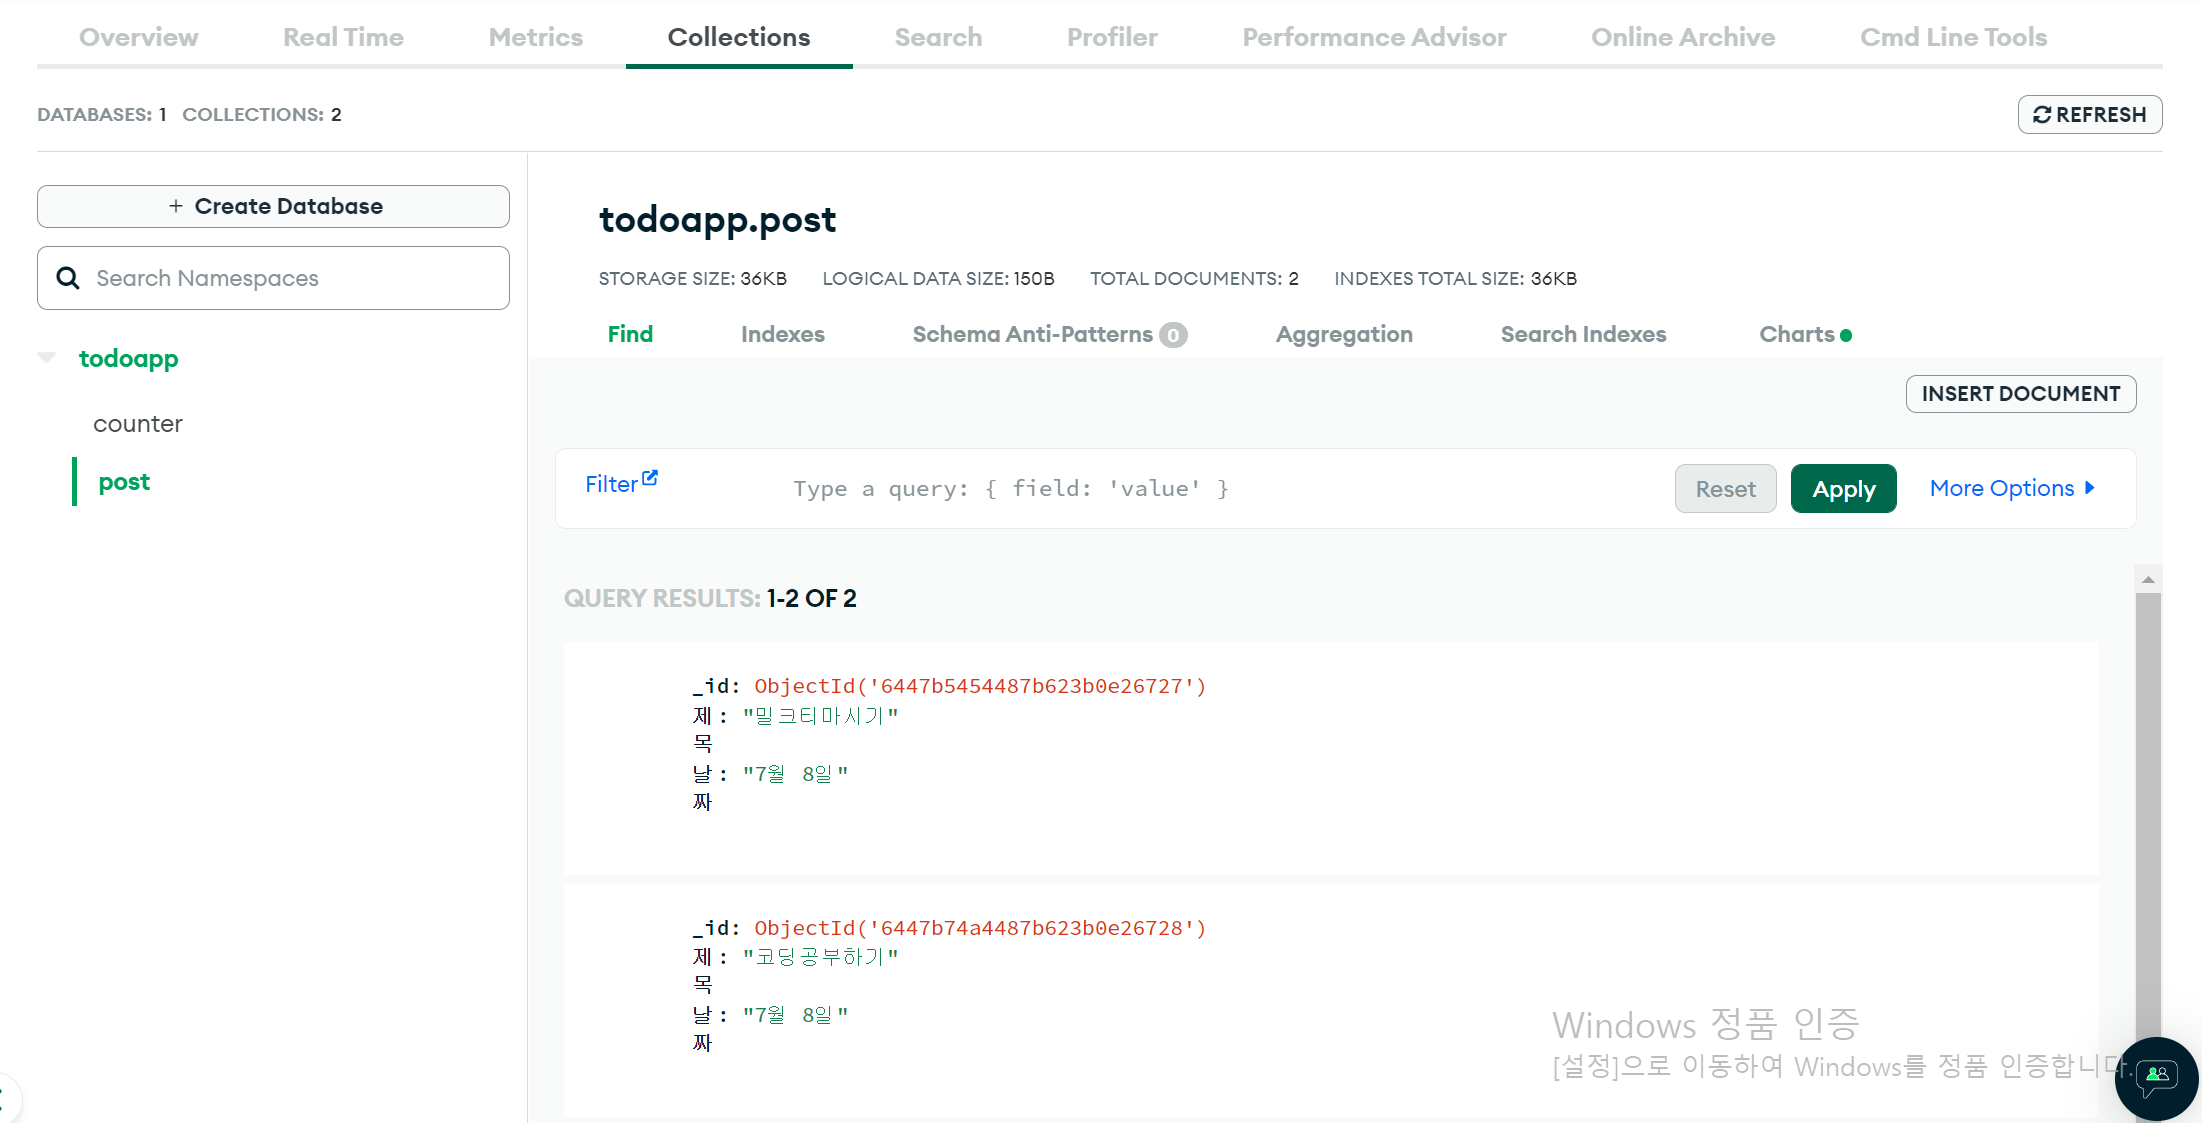This screenshot has height=1123, width=2202.
Task: Click QUERY RESULTS: 1-2 OF 2 label
Action: click(x=710, y=598)
